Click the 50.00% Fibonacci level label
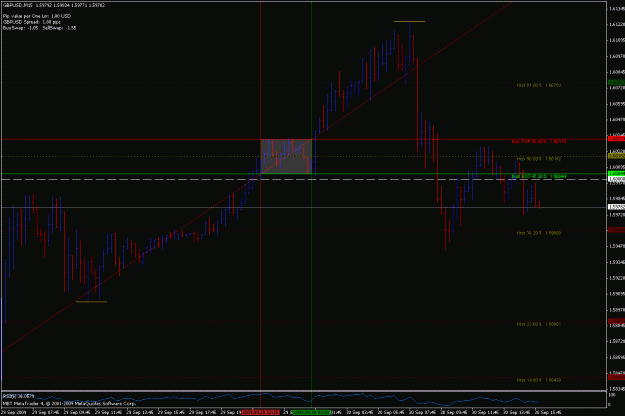Image resolution: width=625 pixels, height=416 pixels. coord(539,159)
